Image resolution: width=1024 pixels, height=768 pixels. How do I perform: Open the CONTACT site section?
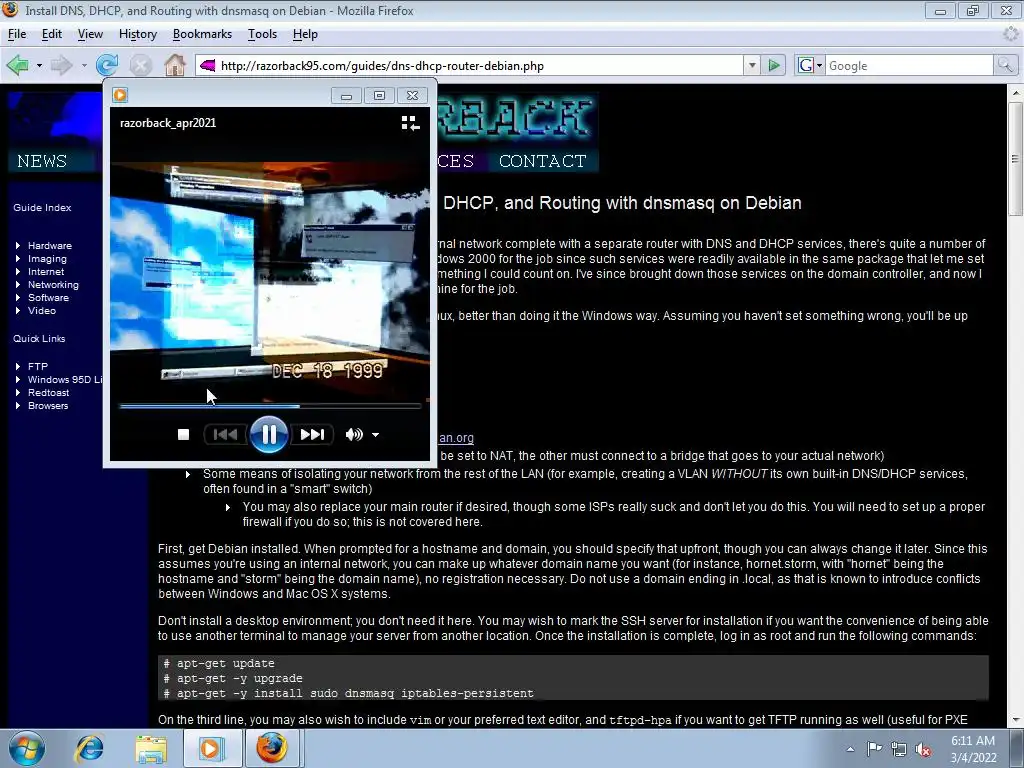543,161
